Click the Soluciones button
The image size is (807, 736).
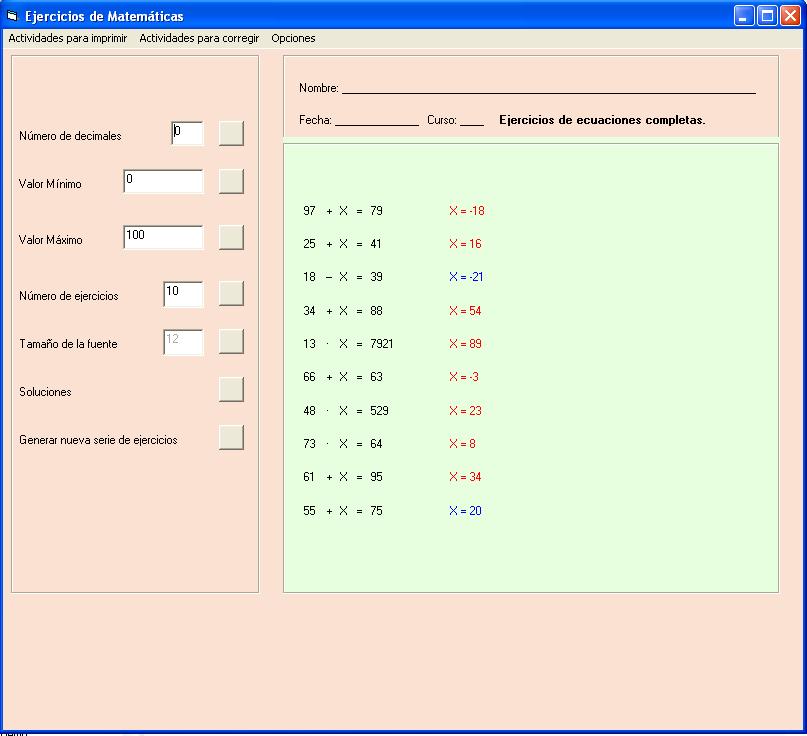tap(231, 390)
